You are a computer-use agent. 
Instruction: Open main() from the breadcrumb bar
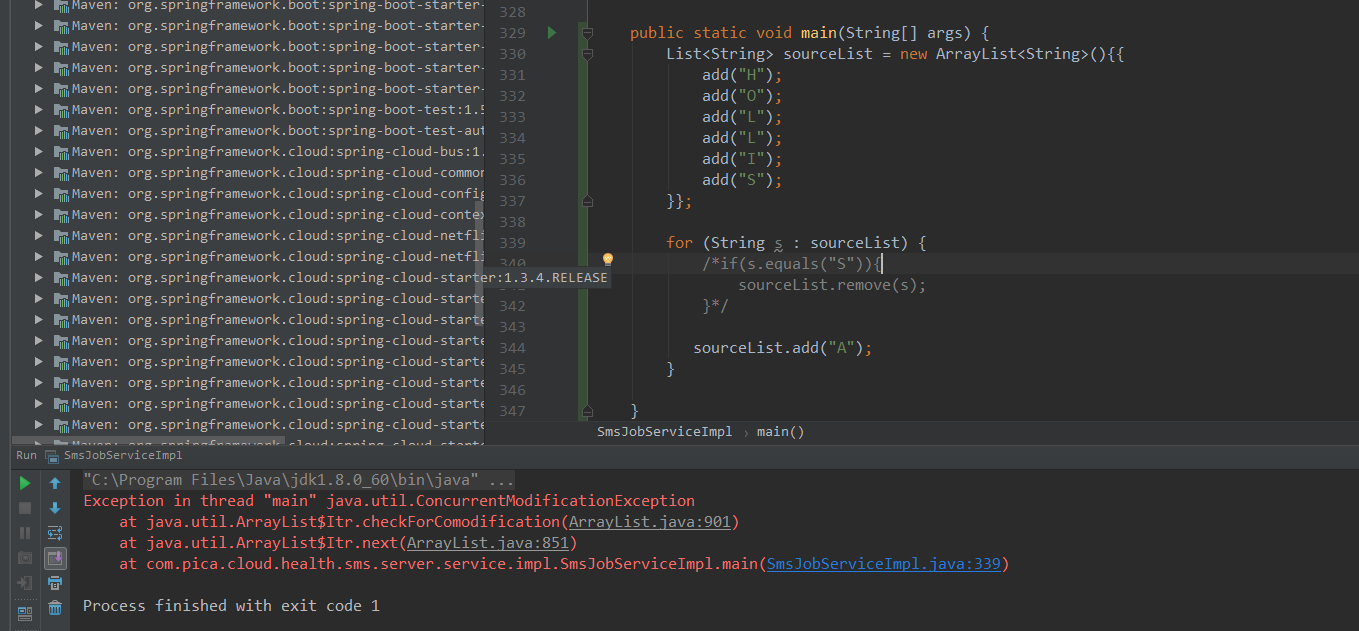(x=780, y=431)
